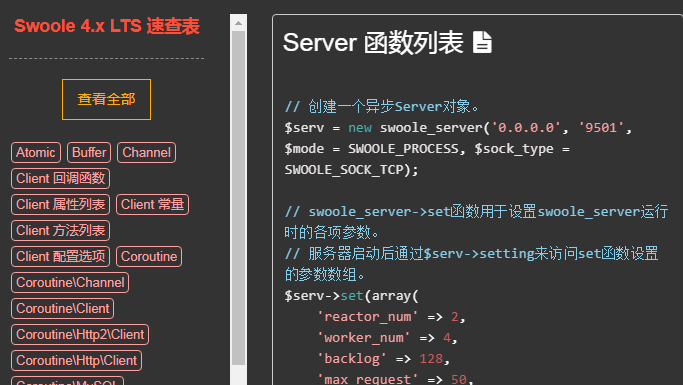Viewport: 683px width, 385px height.
Task: Click the 'reactor_num' => 2 line
Action: click(391, 317)
